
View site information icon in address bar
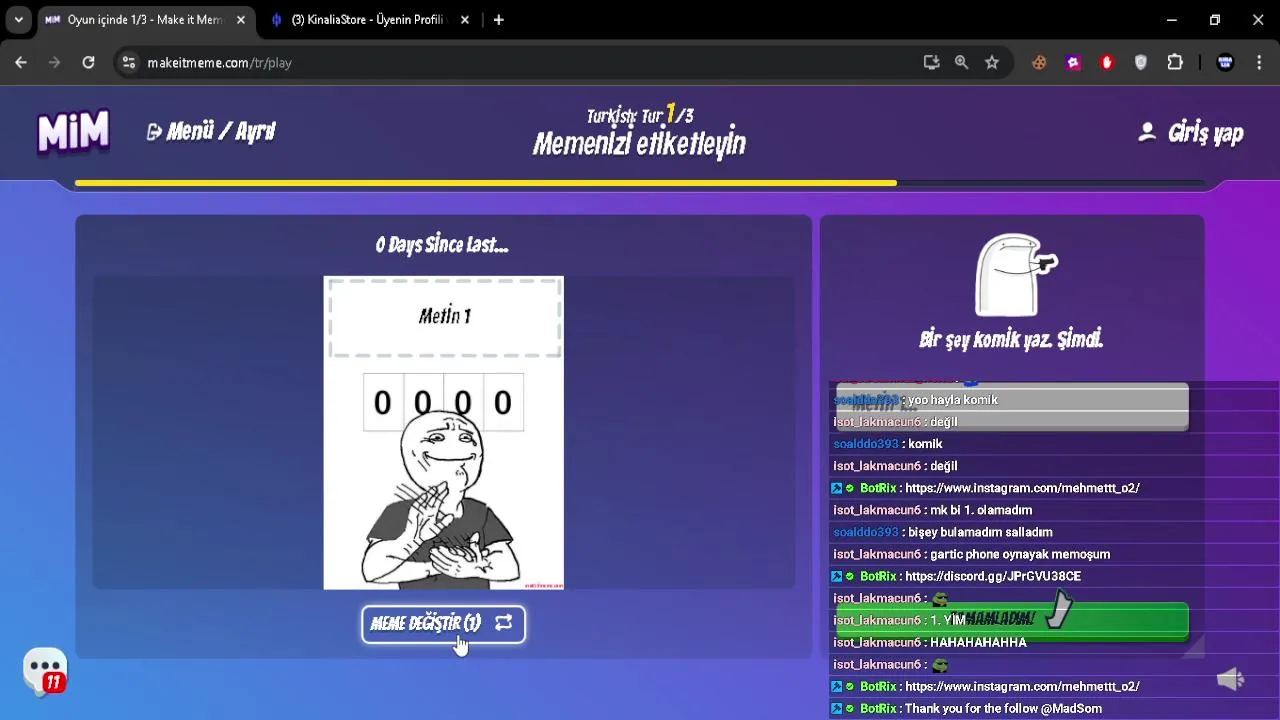click(x=128, y=62)
